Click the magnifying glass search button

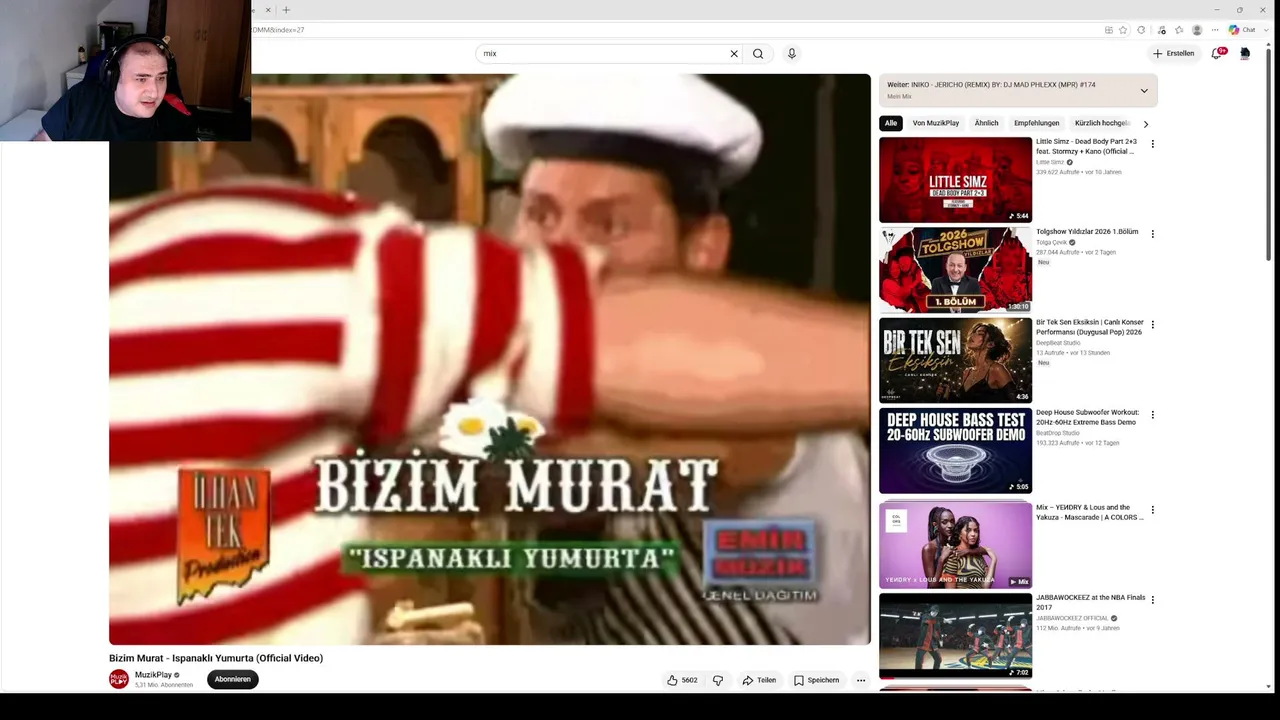[x=758, y=54]
